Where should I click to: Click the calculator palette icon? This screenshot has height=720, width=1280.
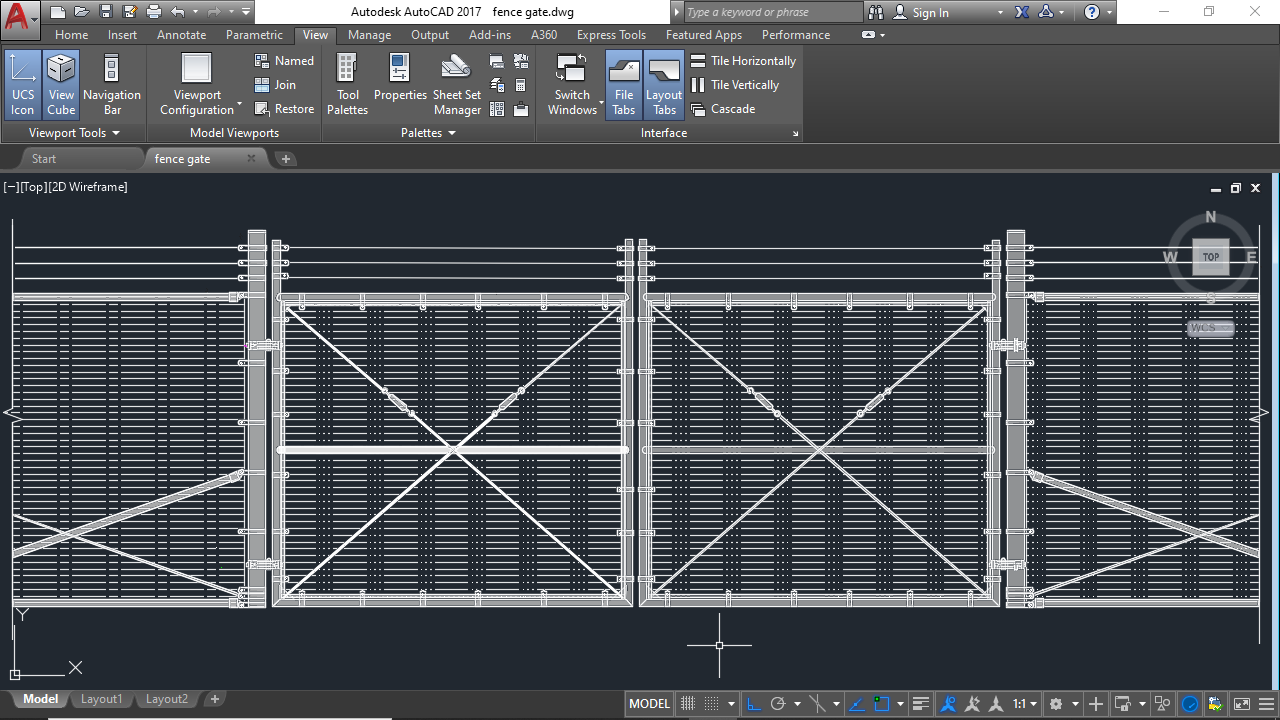tap(521, 85)
